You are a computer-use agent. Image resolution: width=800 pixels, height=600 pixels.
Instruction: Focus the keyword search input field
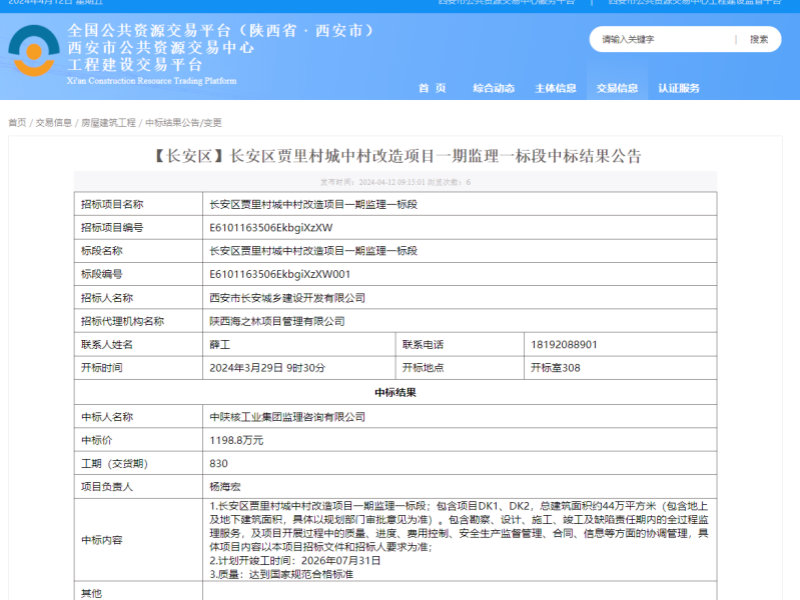tap(665, 39)
